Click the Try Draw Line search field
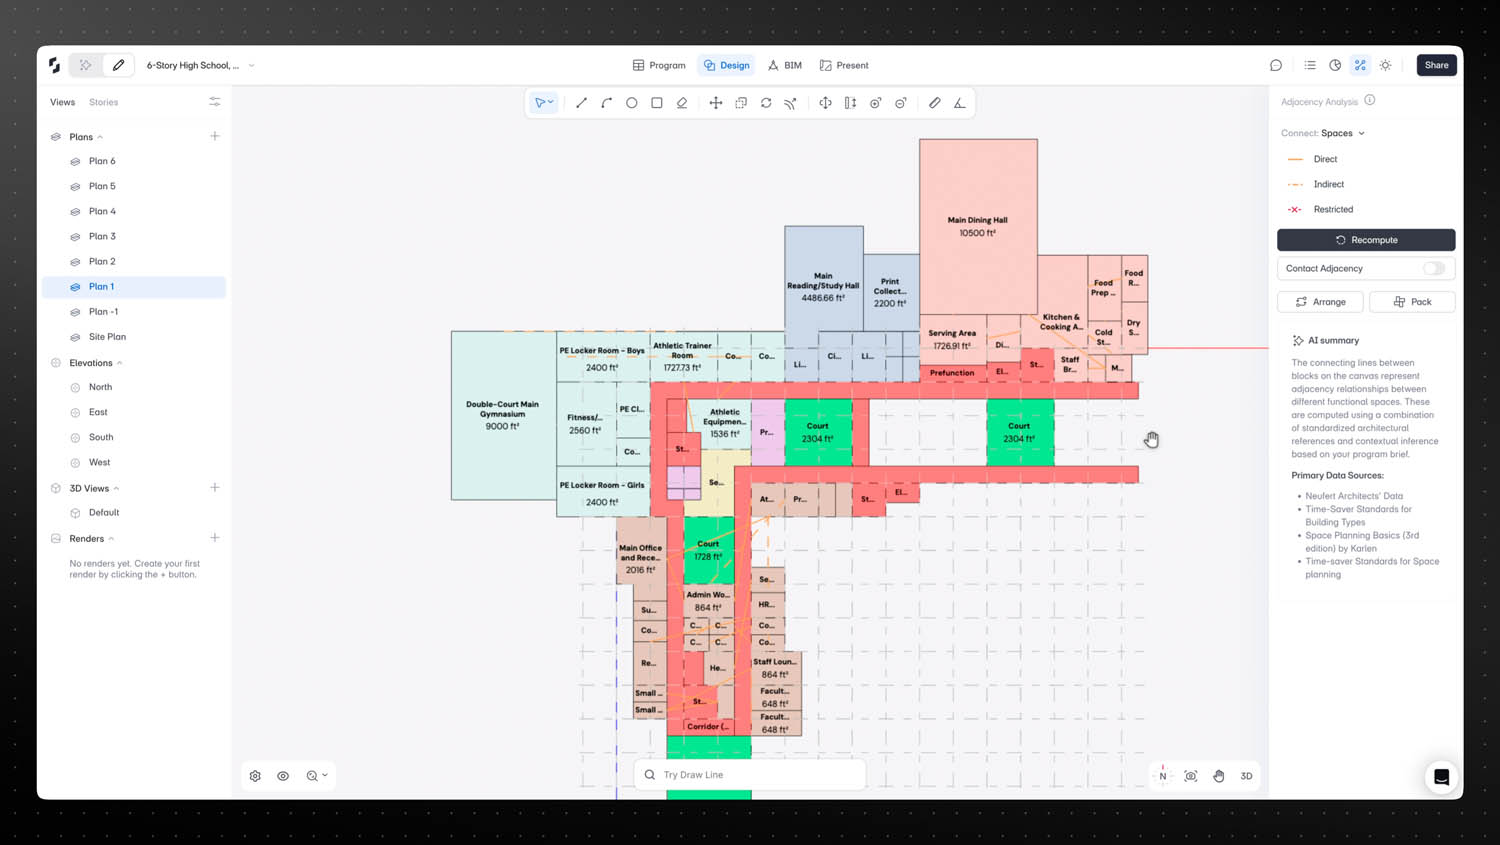This screenshot has width=1500, height=845. (x=750, y=775)
